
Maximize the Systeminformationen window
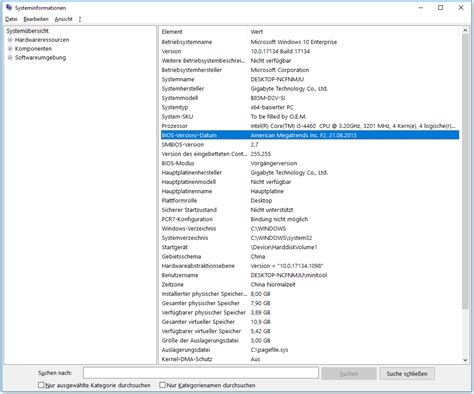pos(441,8)
